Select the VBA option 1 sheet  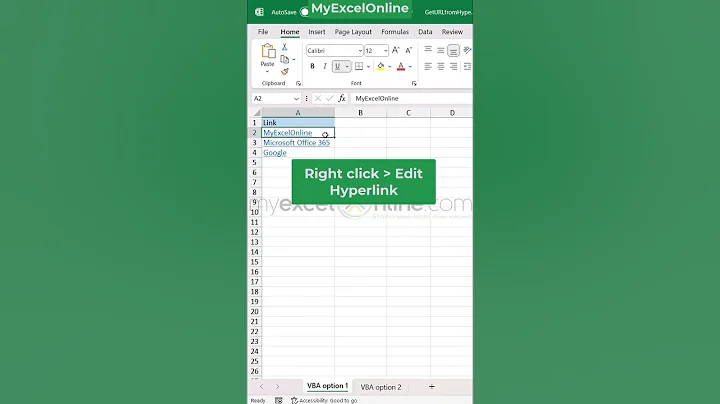click(327, 386)
